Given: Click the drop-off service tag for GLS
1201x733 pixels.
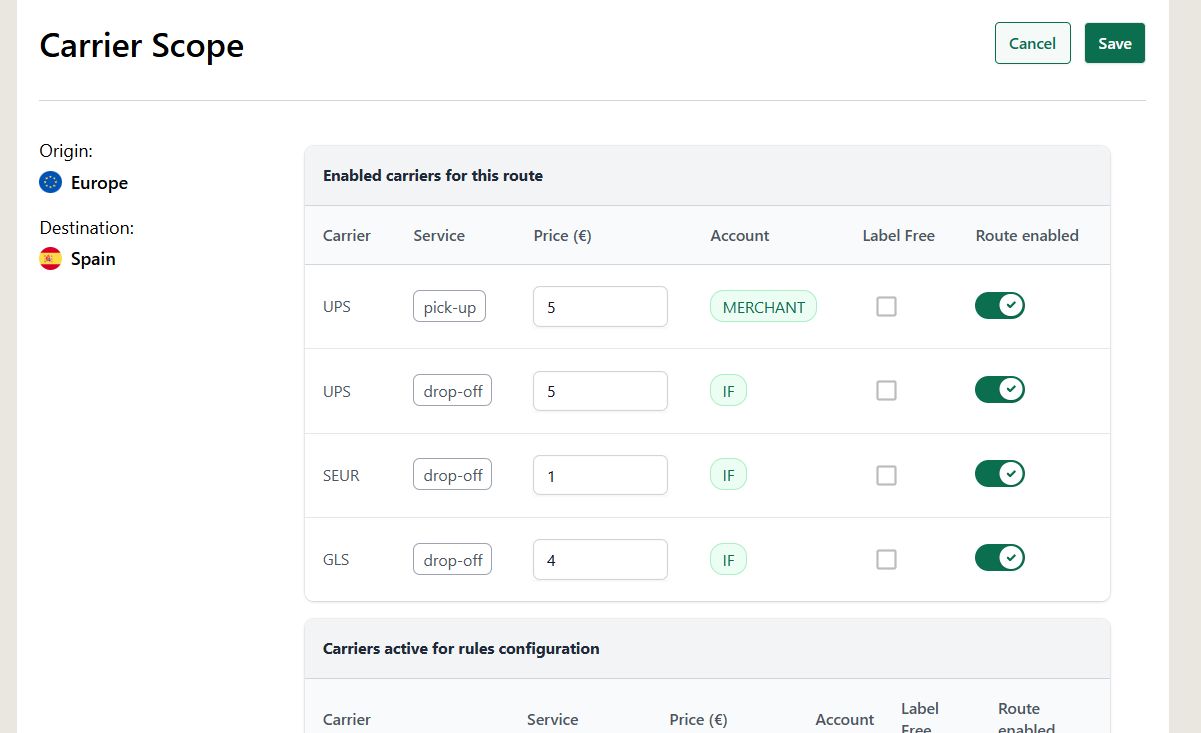Looking at the screenshot, I should pos(452,559).
